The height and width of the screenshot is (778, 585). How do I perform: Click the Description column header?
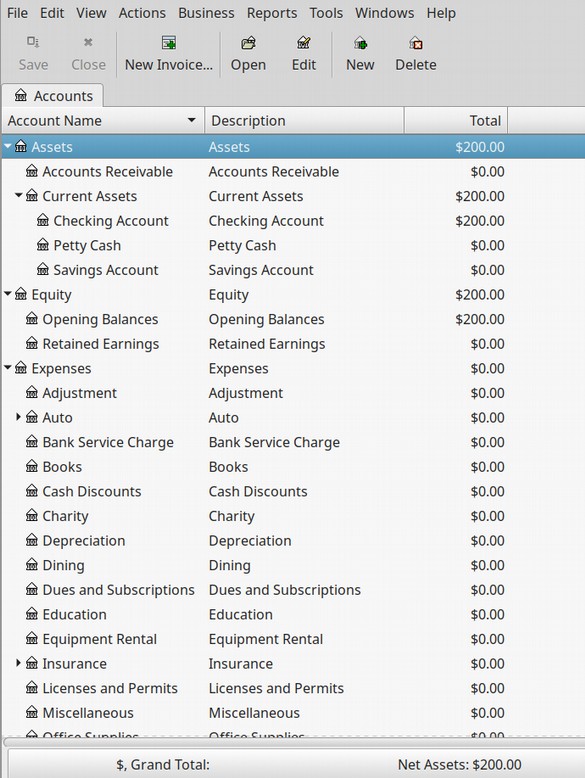coord(304,121)
